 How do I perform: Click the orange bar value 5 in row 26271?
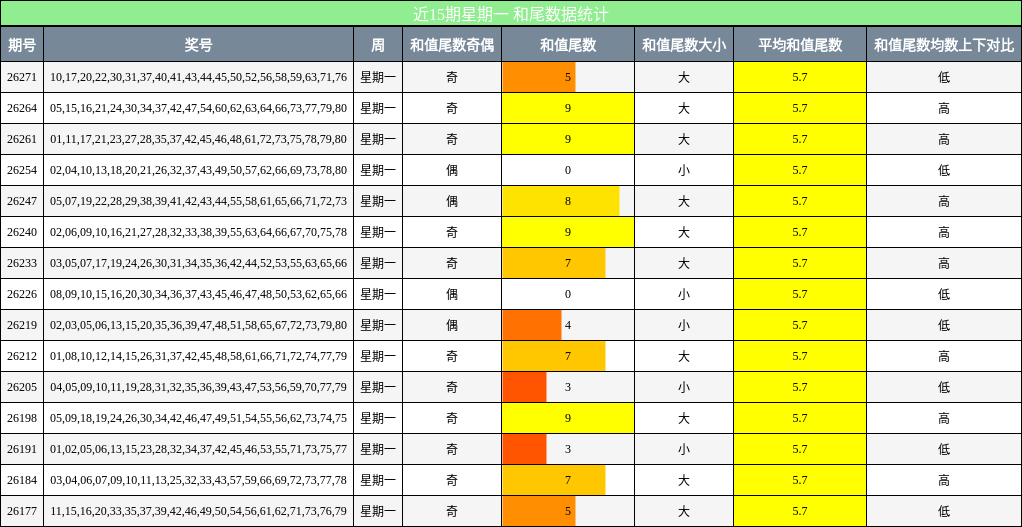539,78
